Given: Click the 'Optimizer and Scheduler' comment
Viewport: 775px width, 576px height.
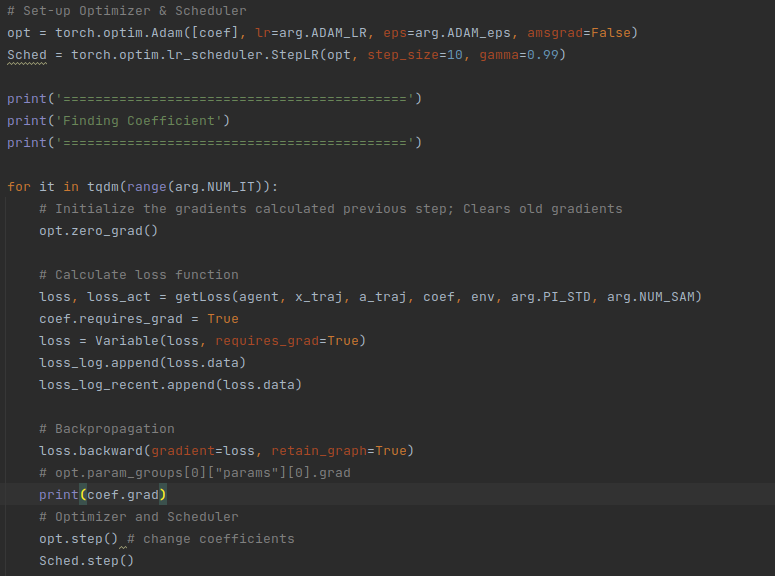Looking at the screenshot, I should 139,517.
